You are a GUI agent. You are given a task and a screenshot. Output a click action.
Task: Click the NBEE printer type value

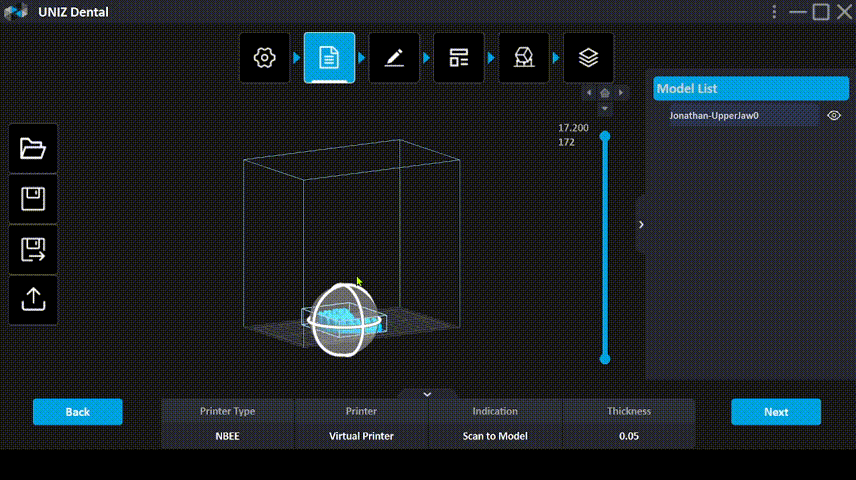[228, 436]
